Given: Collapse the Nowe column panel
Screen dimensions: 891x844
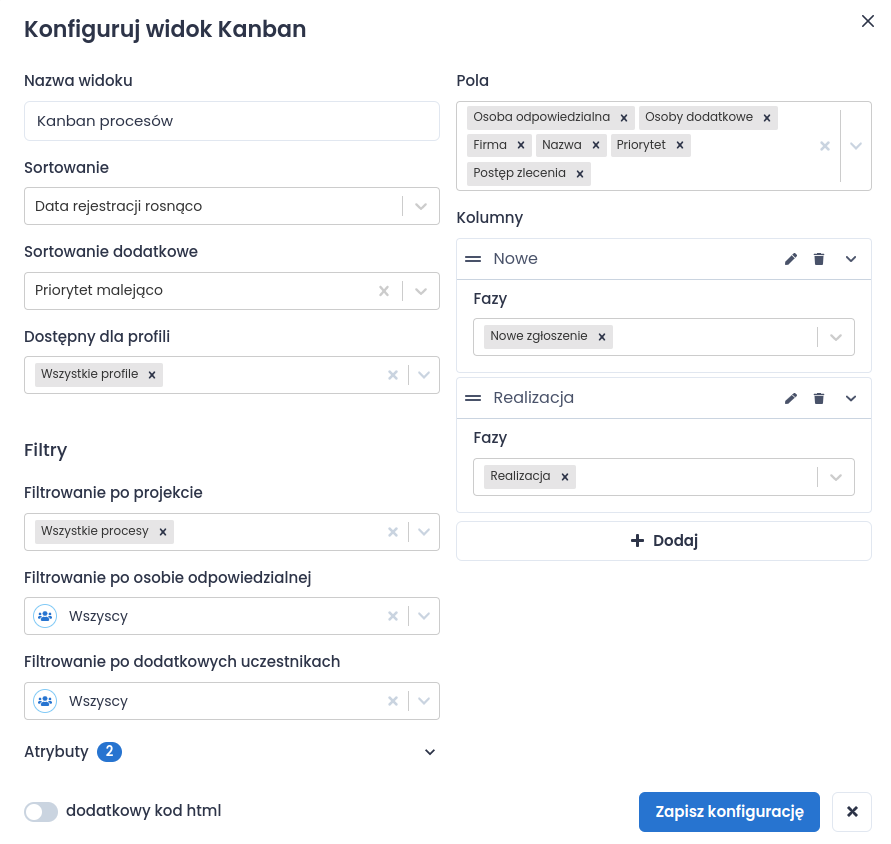Looking at the screenshot, I should click(x=851, y=259).
